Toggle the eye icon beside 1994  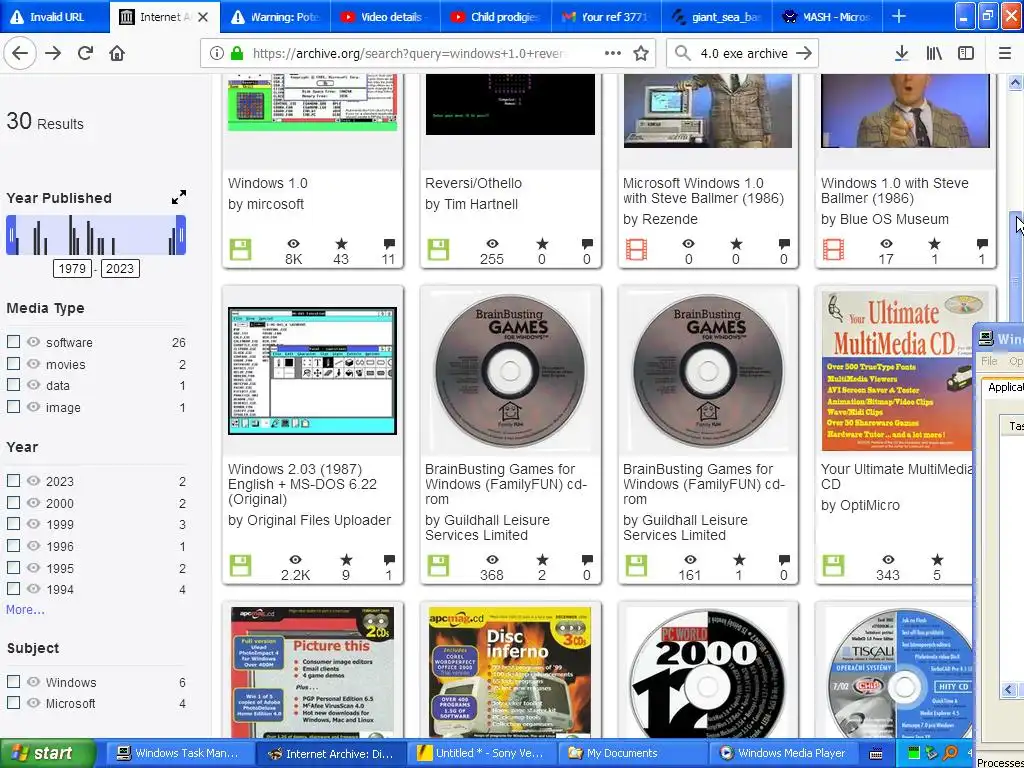(x=33, y=588)
